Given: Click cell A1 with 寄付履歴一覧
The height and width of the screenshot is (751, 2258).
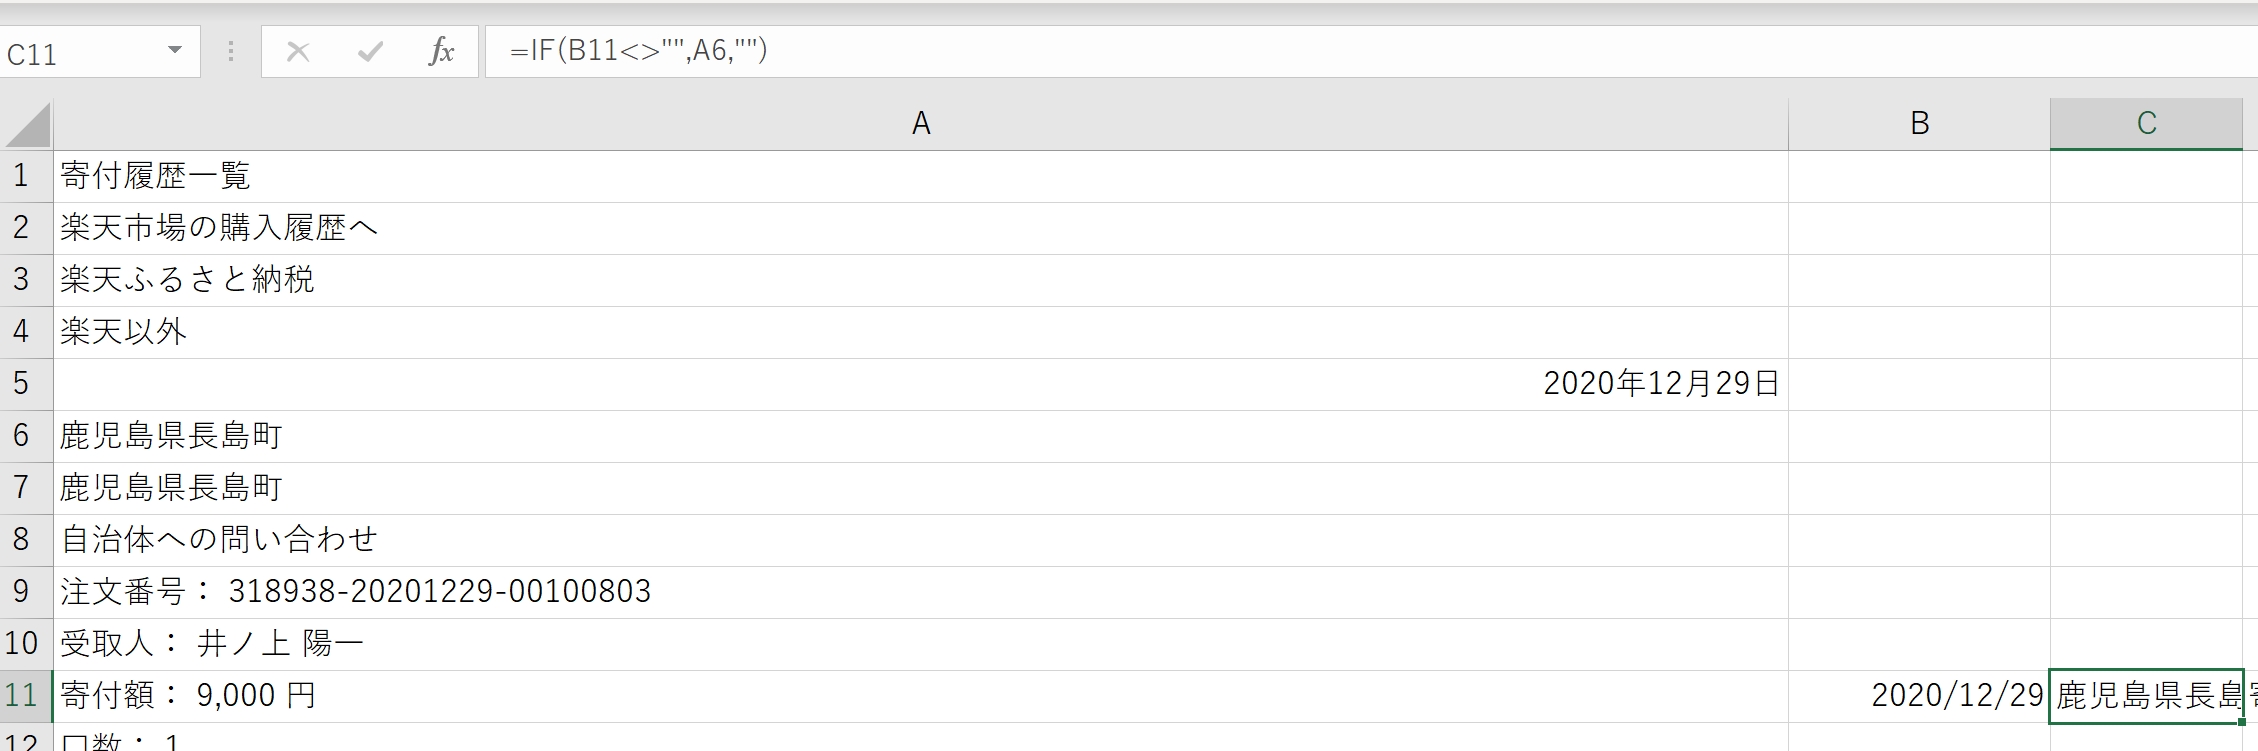Looking at the screenshot, I should 921,177.
